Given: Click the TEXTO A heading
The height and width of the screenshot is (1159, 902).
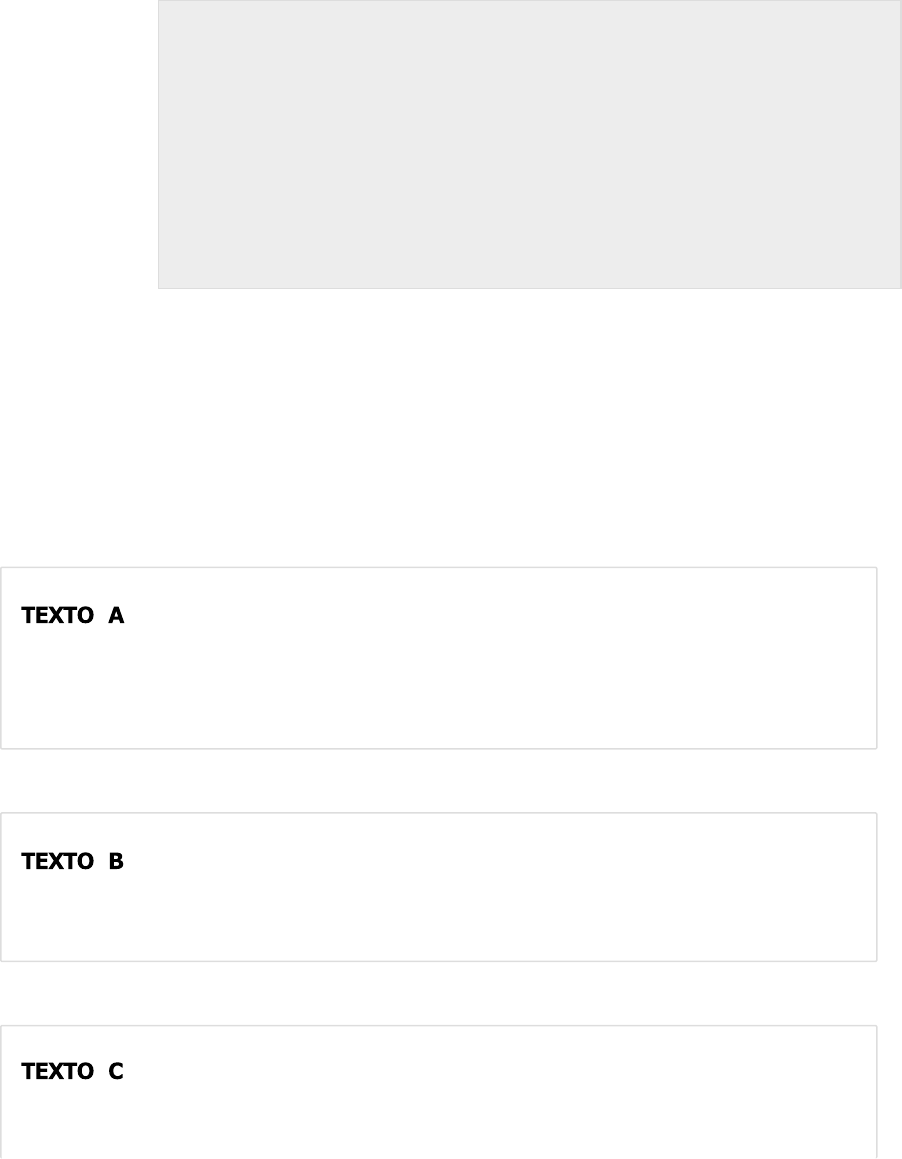Looking at the screenshot, I should tap(72, 616).
